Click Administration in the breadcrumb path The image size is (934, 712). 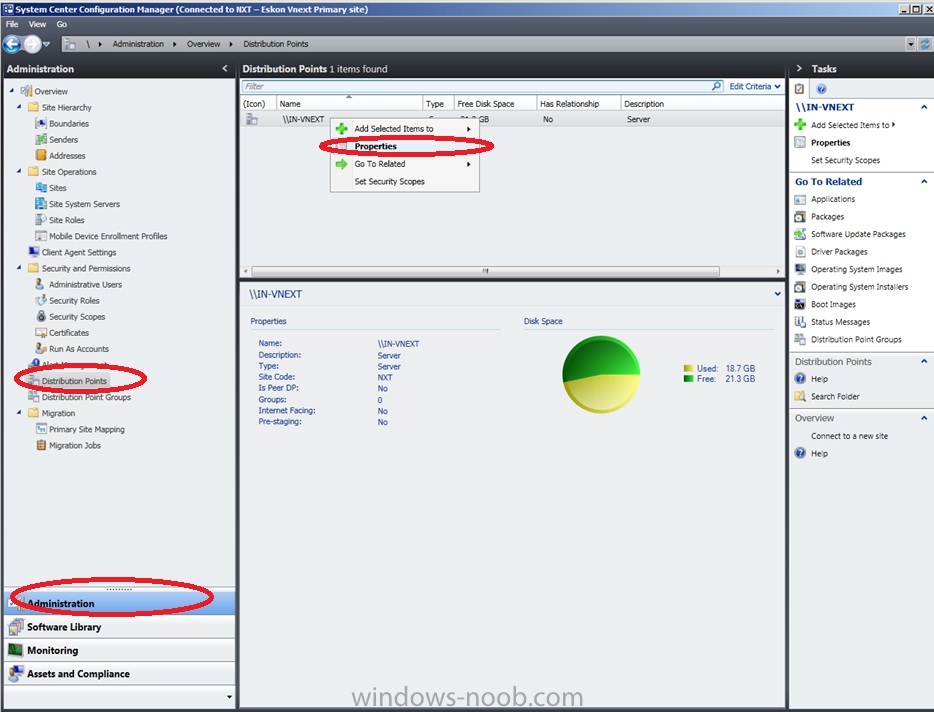(x=138, y=44)
